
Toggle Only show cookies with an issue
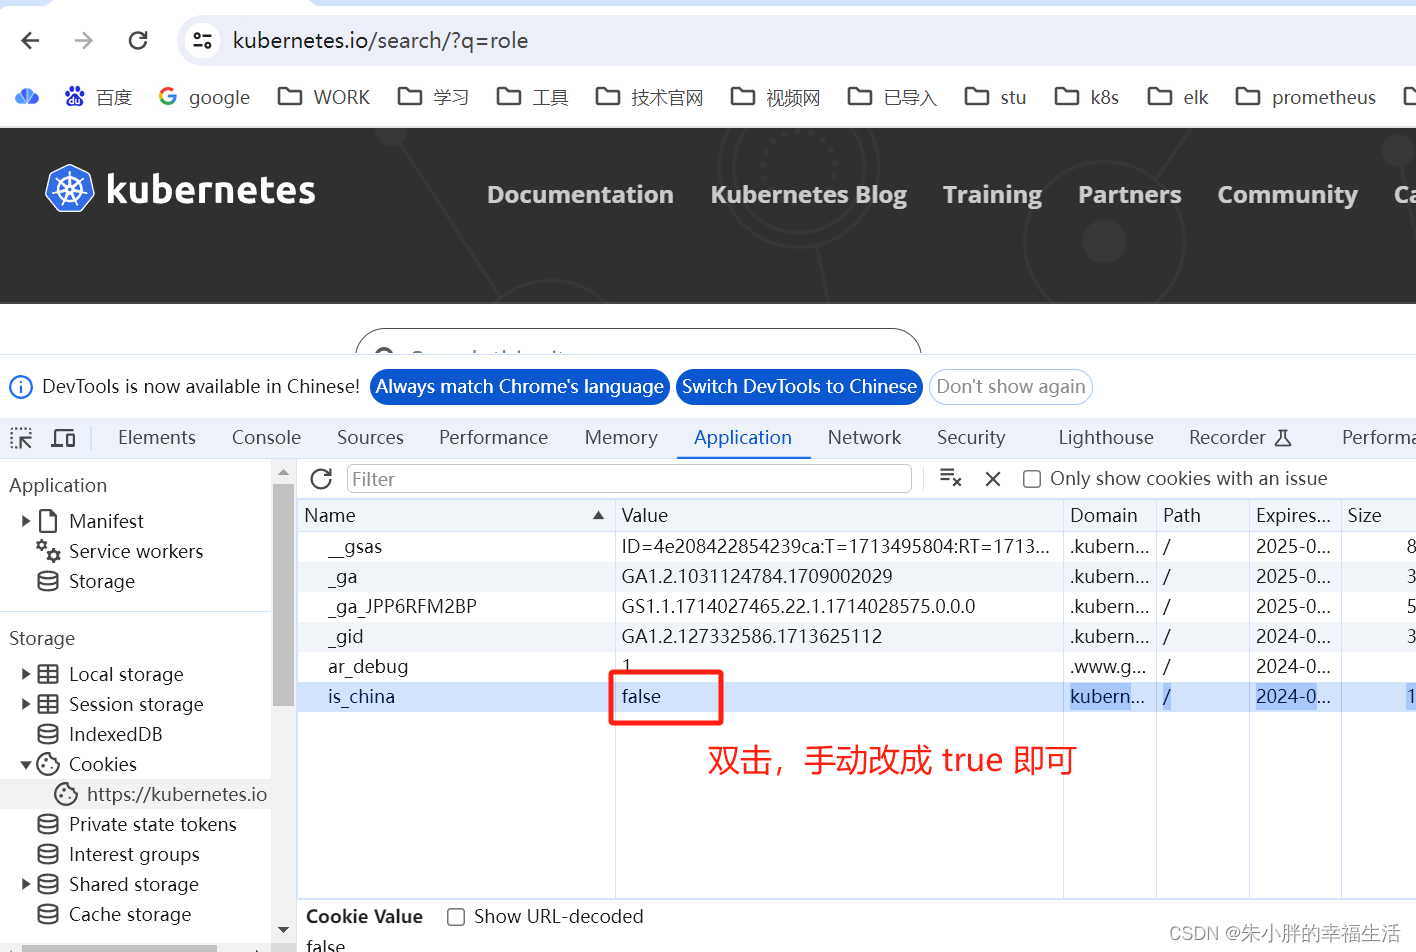[1032, 479]
